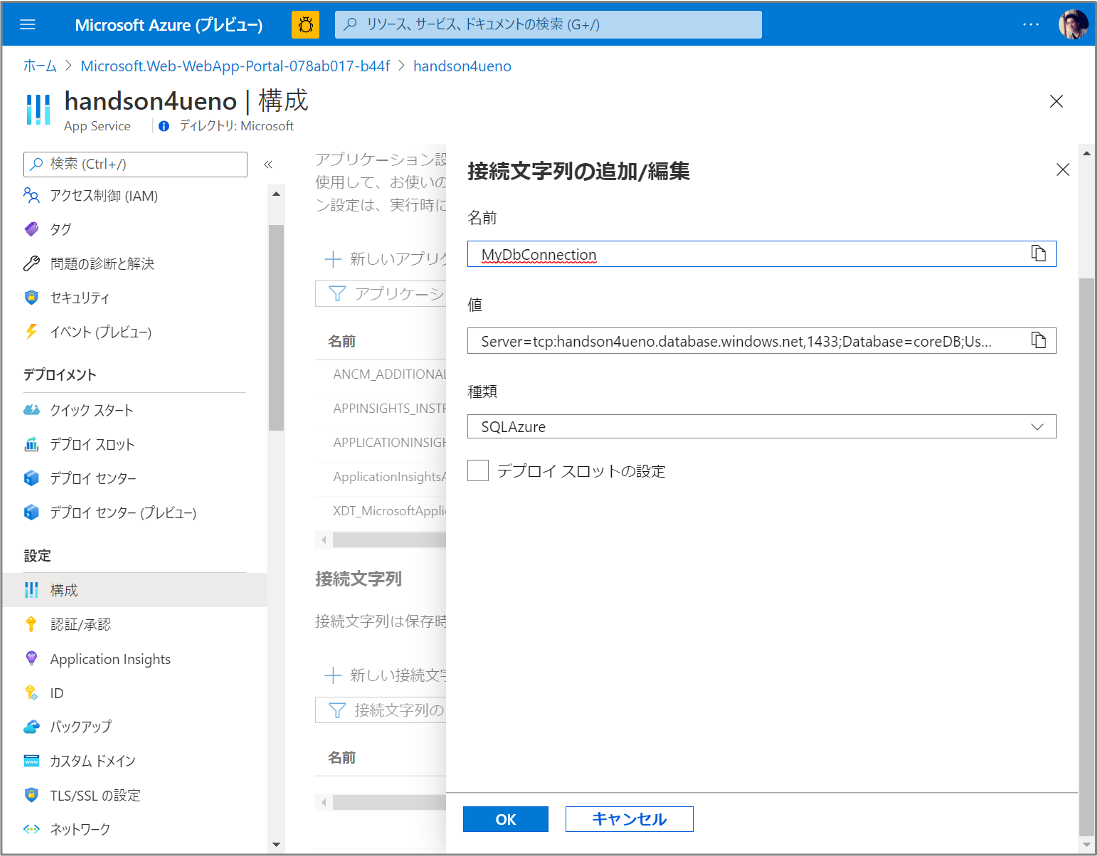Select XDT_MicrosoftAppli setting row
Screen dimensions: 1097x856
[x=381, y=511]
